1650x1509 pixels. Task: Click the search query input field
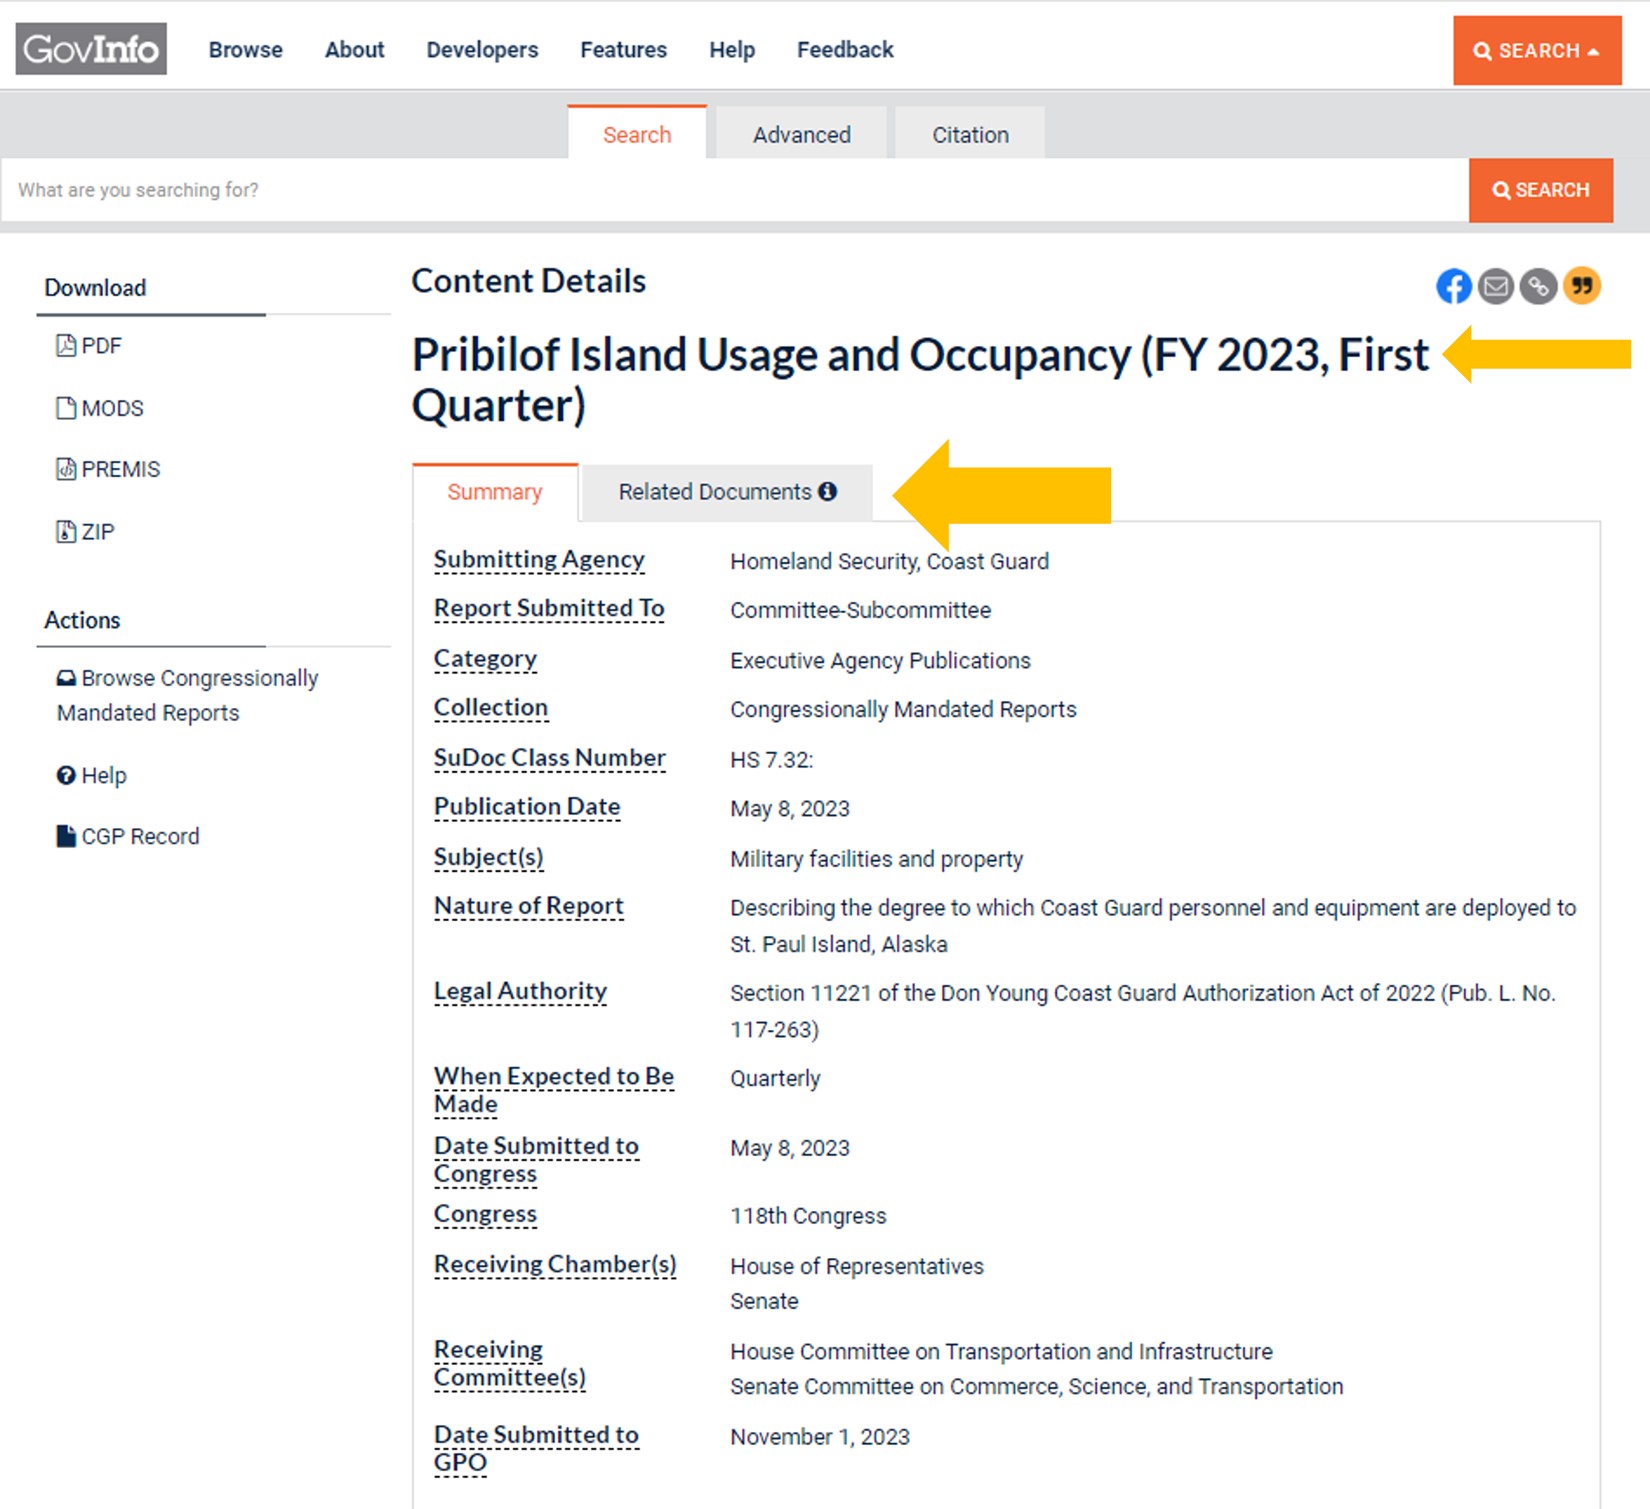pos(700,190)
